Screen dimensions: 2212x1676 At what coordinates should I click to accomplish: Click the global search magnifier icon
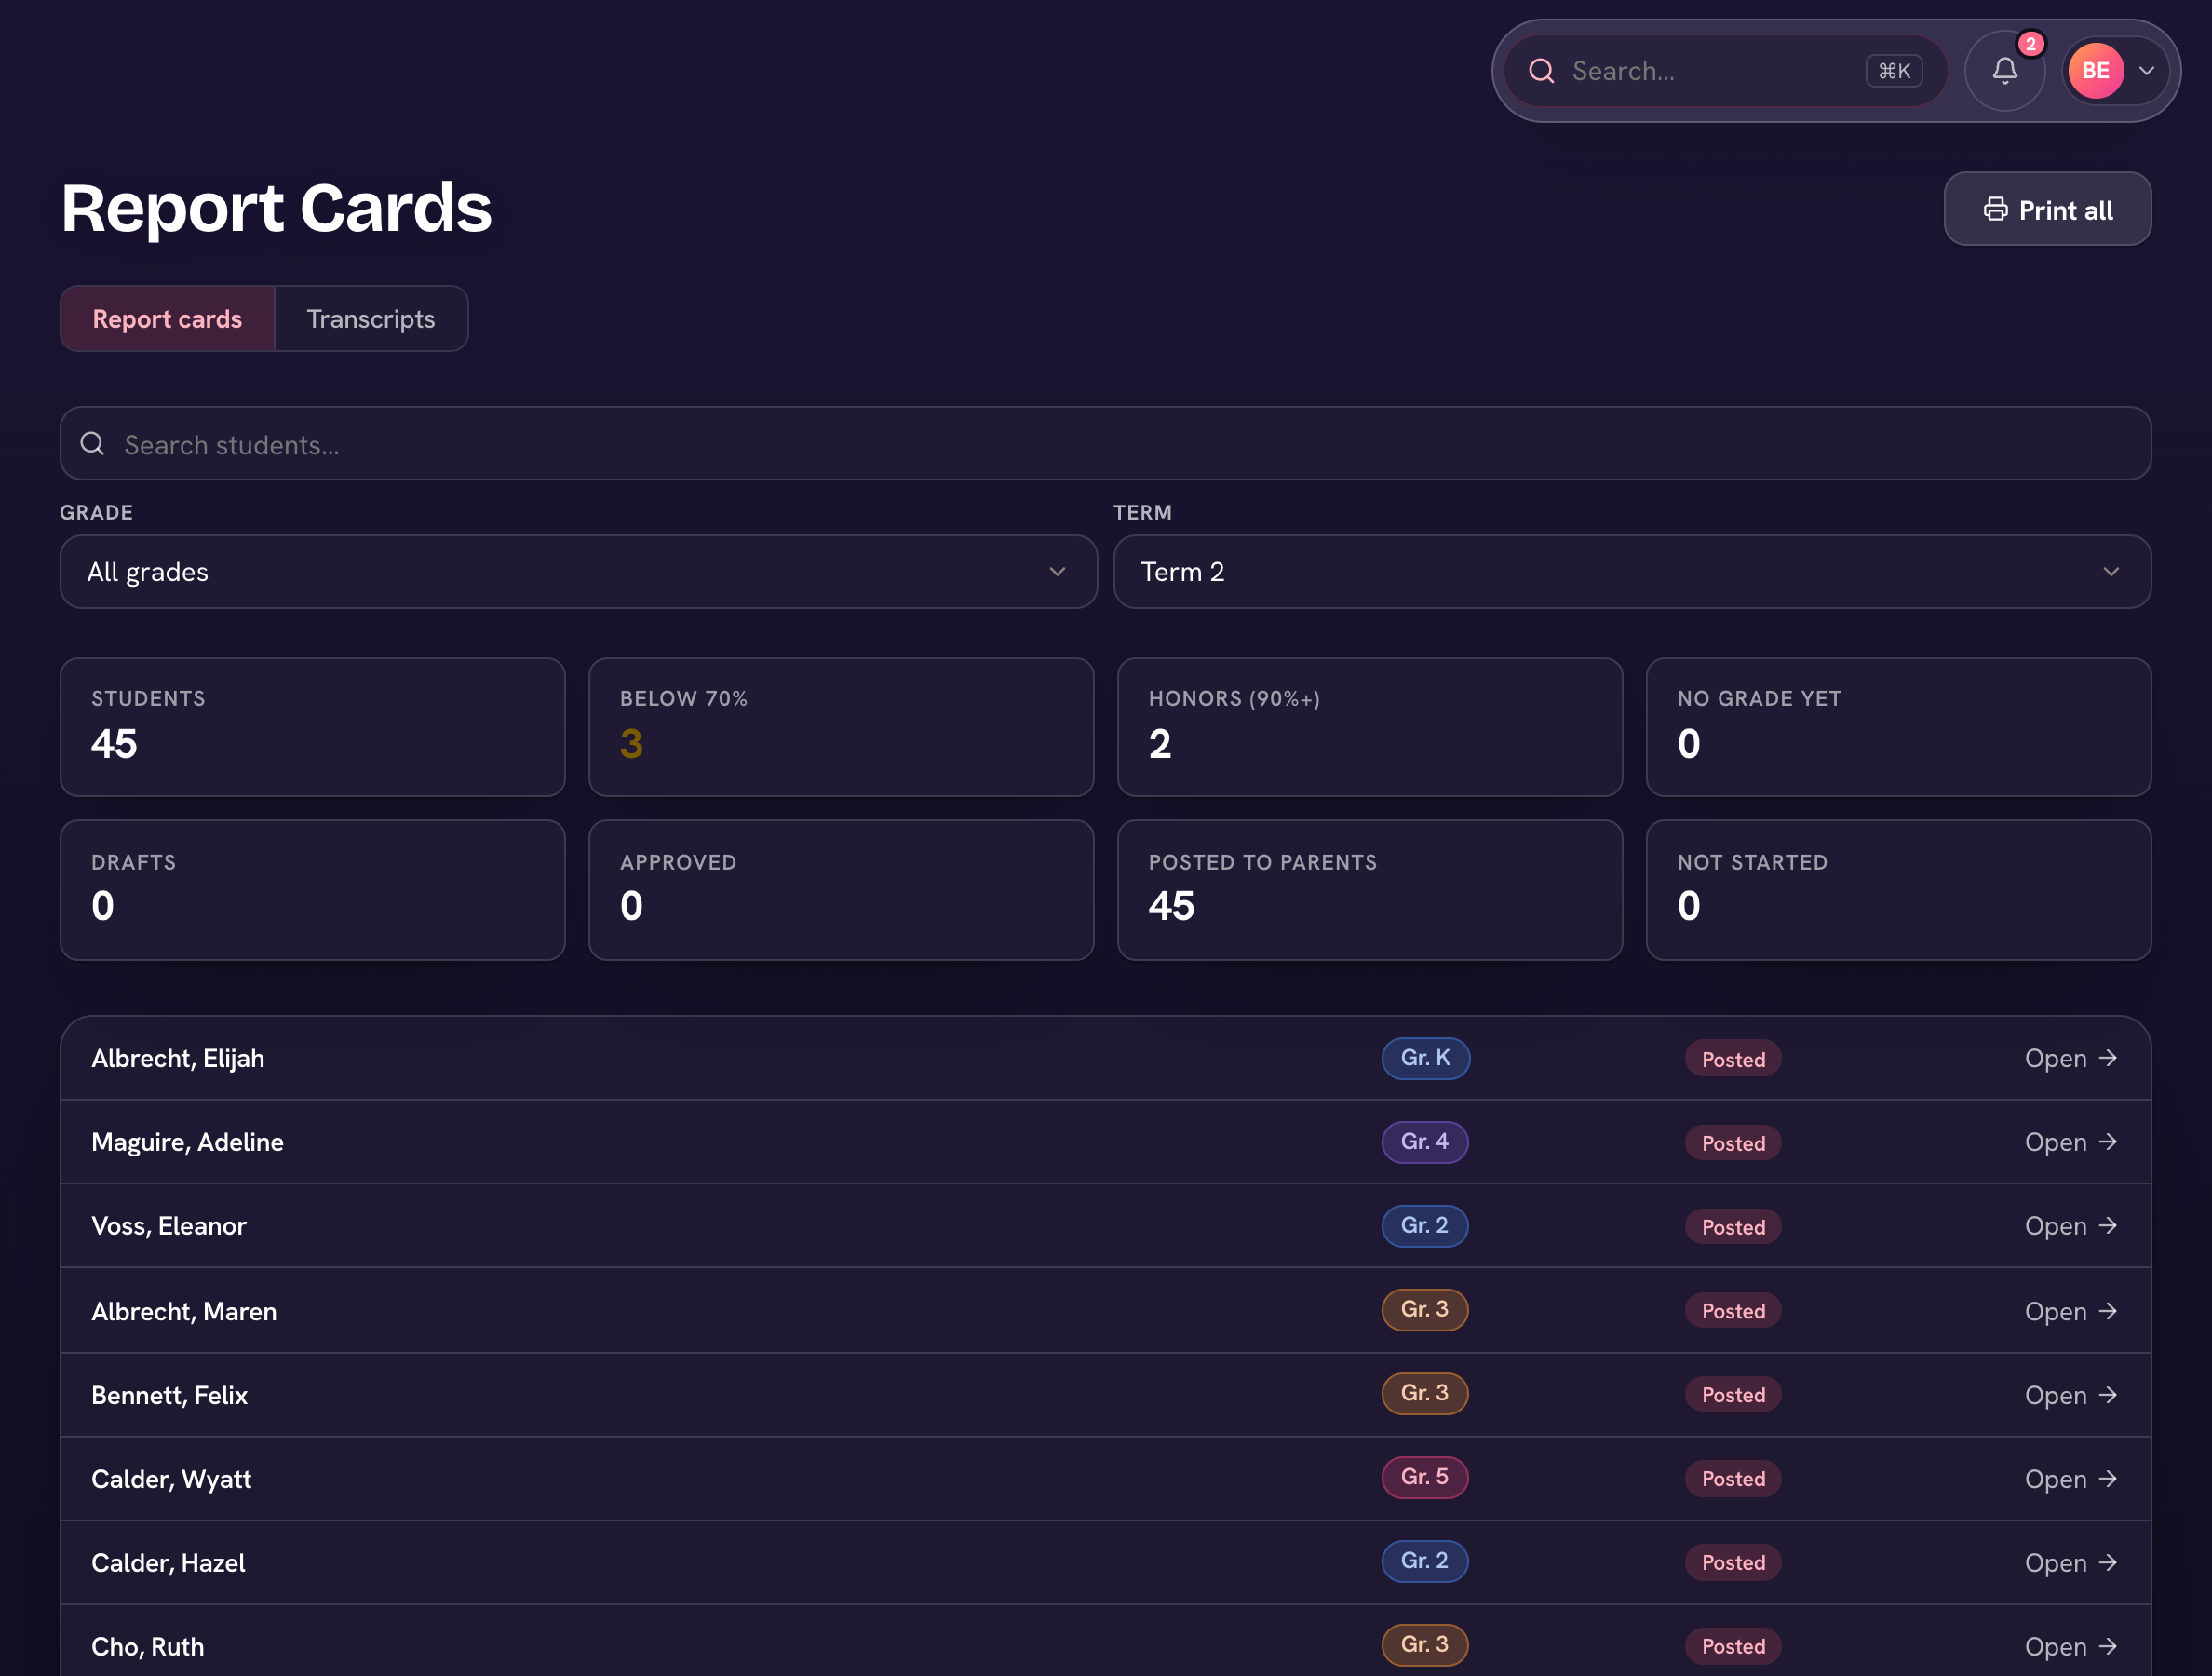pos(1541,71)
